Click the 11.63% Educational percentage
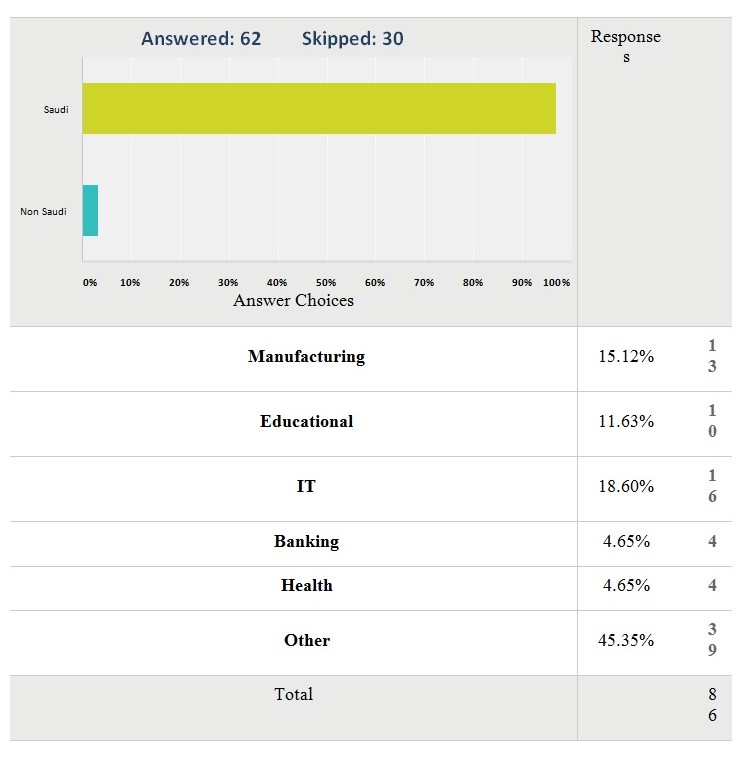 click(x=626, y=421)
